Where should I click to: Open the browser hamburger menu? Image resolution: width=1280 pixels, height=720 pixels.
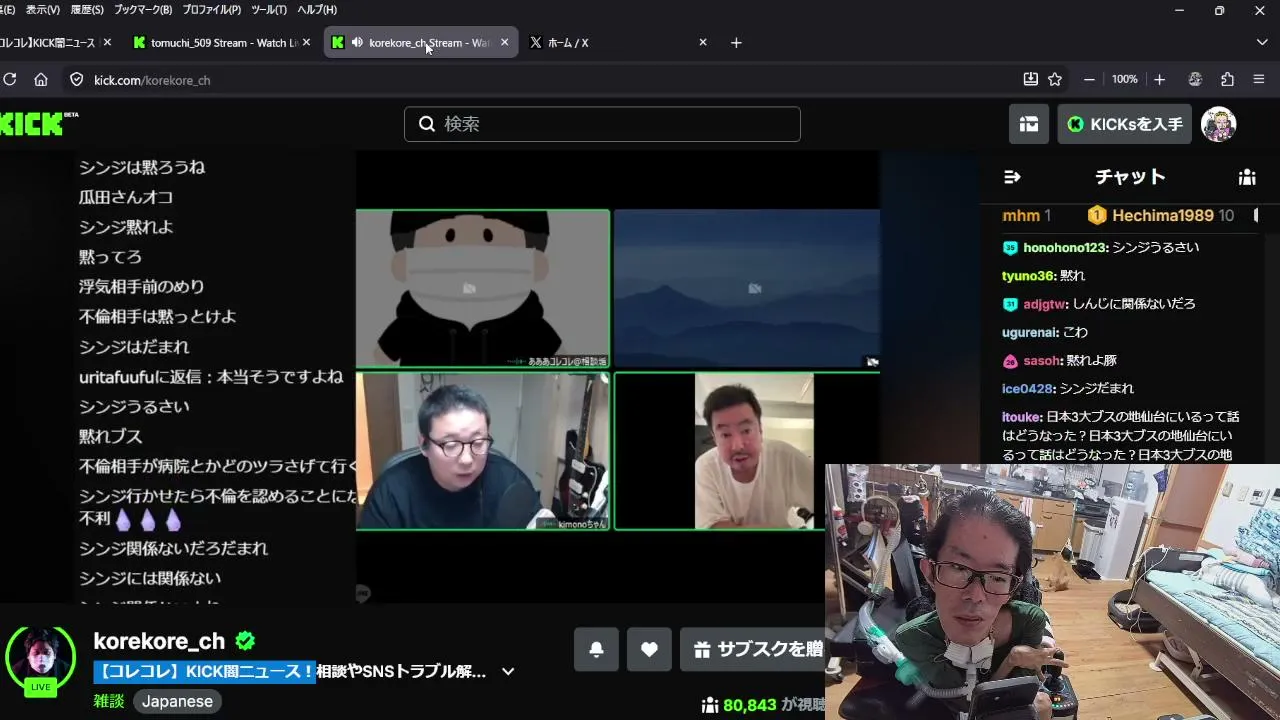coord(1259,80)
